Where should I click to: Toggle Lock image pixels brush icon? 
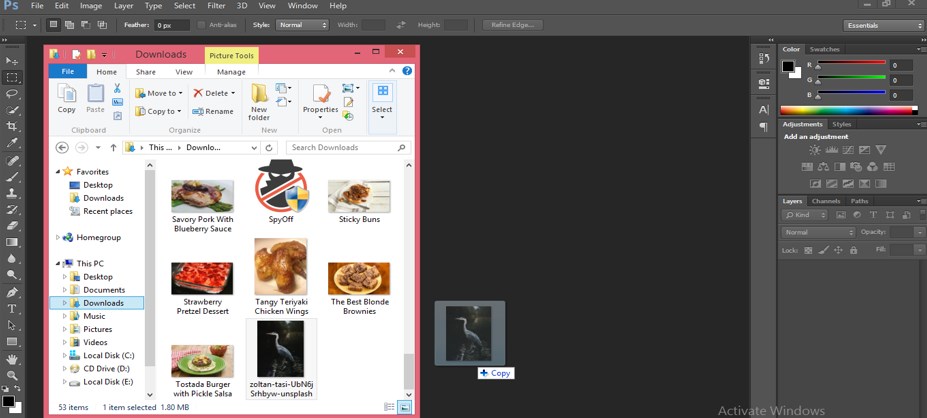pos(824,250)
